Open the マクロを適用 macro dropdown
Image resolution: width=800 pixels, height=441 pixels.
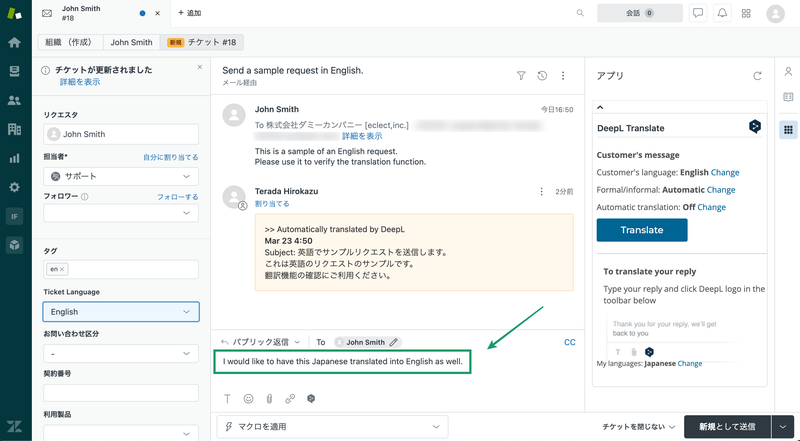(333, 427)
